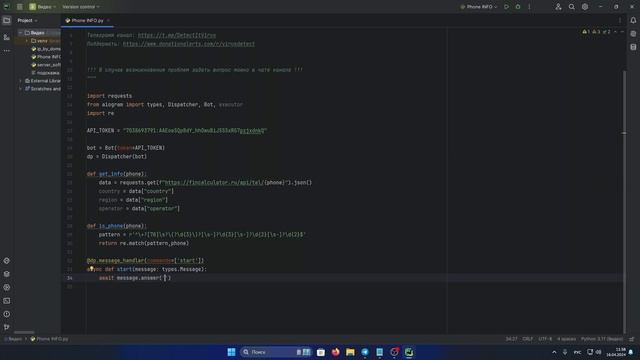
Task: Open the fincalculator API URL in code
Action: pos(213,182)
